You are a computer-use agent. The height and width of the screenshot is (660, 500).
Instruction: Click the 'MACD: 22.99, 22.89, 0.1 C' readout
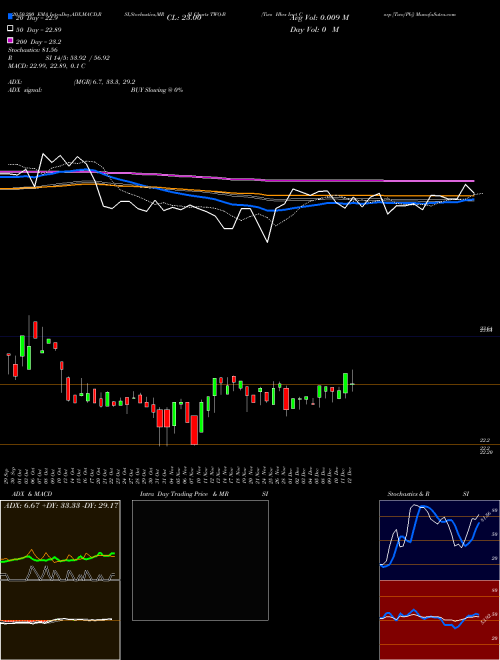pyautogui.click(x=47, y=66)
